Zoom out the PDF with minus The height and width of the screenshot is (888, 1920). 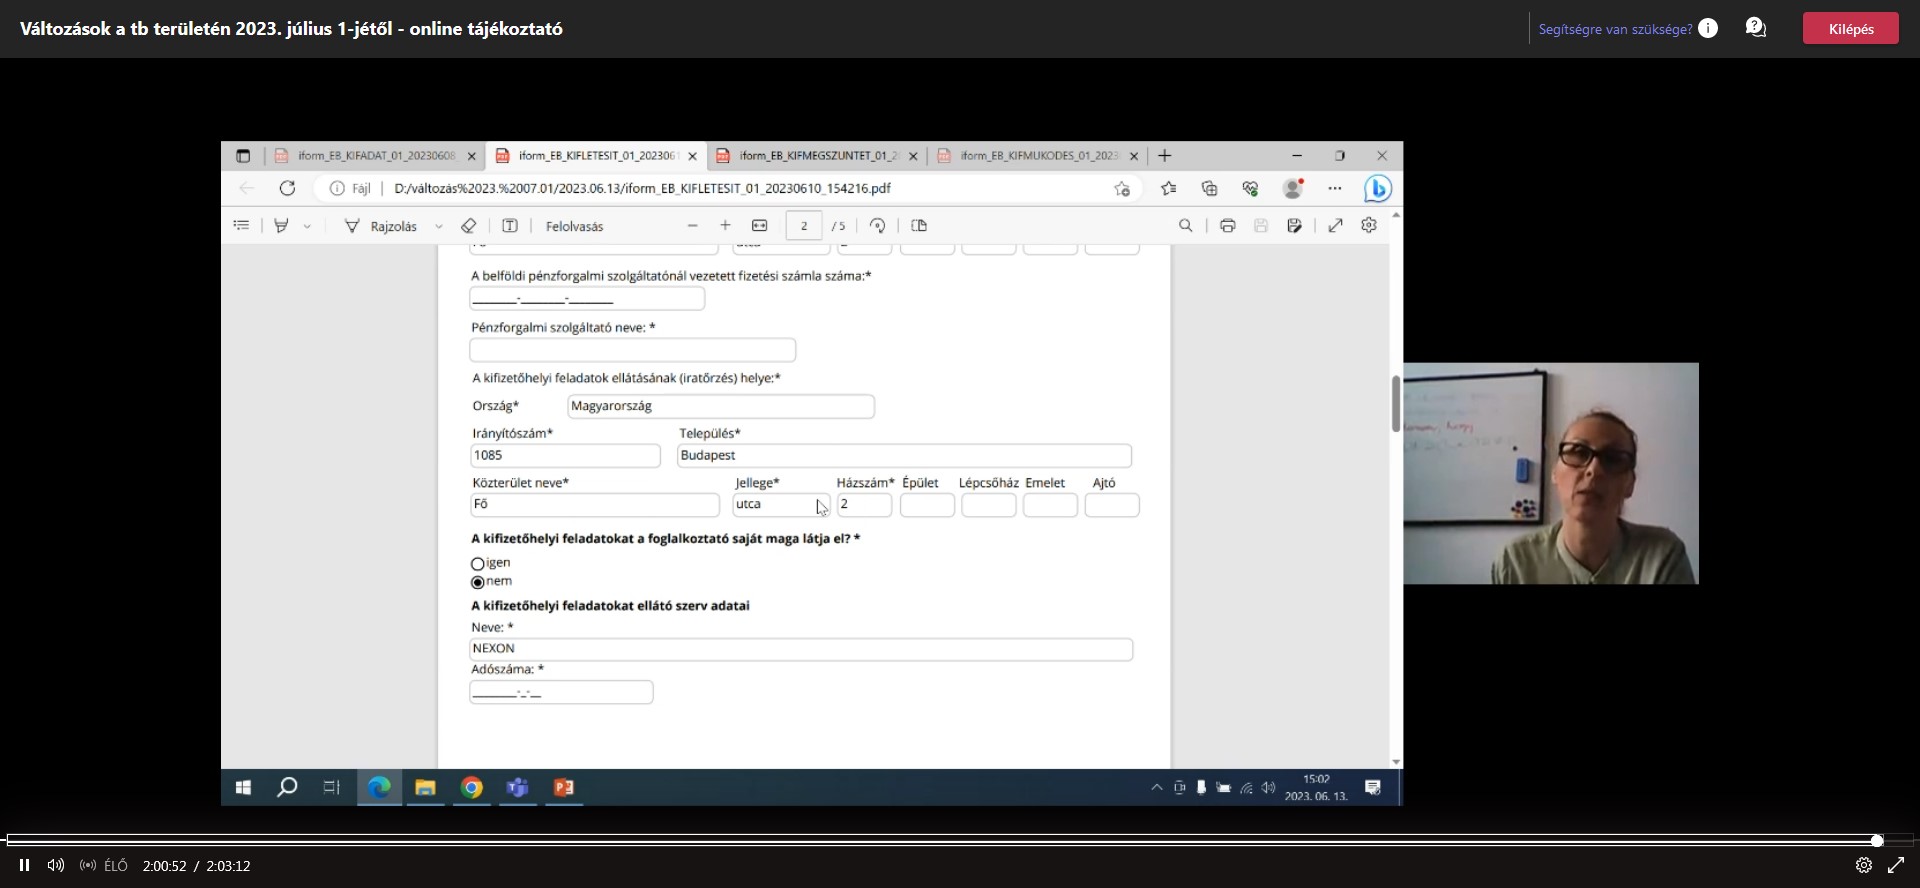(692, 226)
